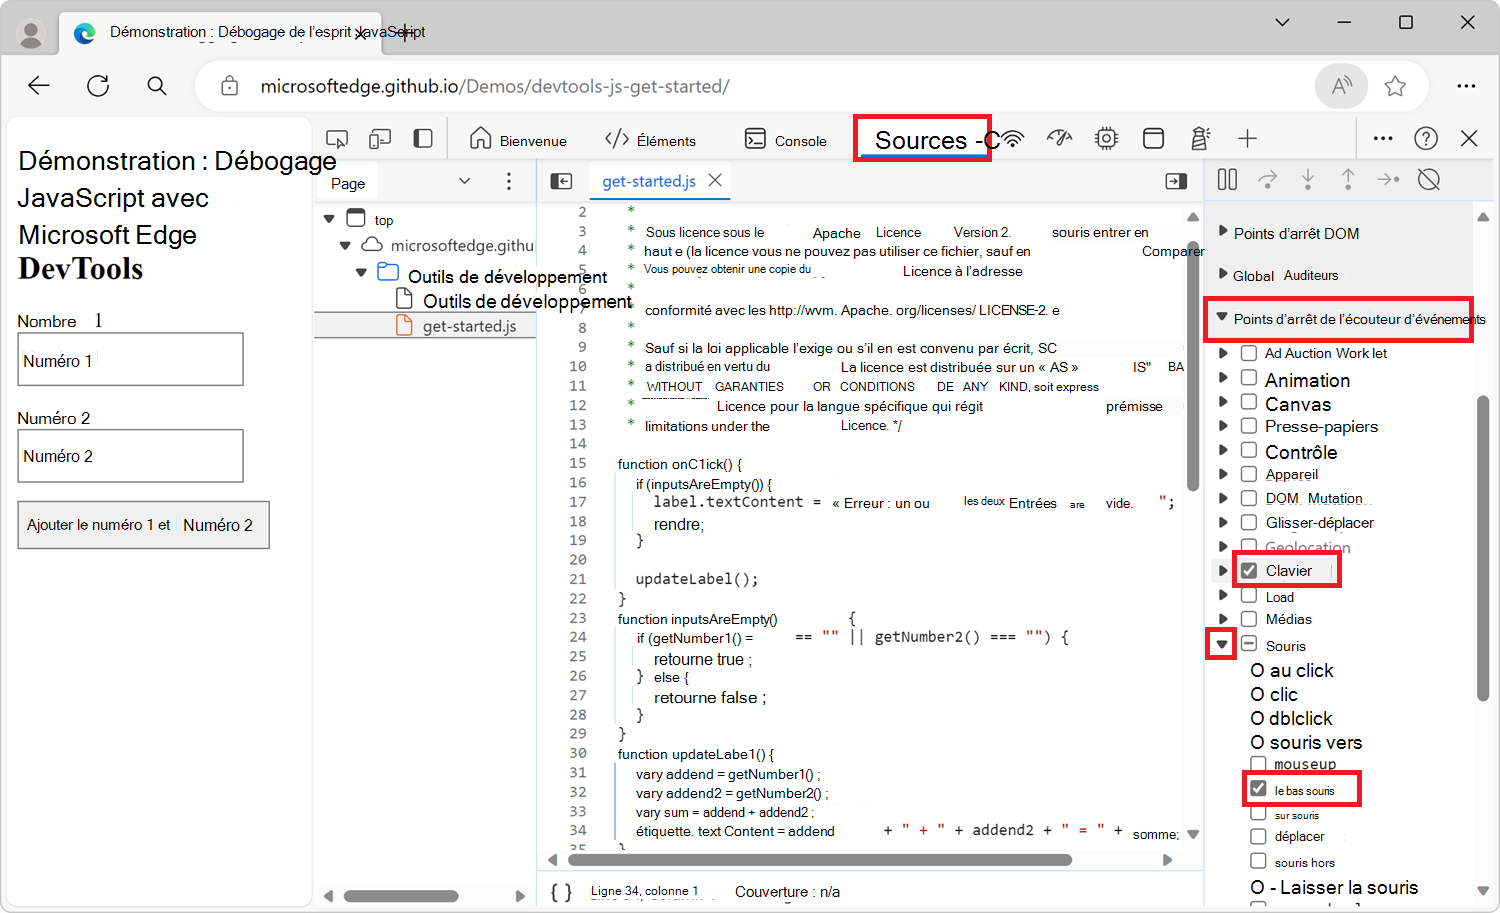
Task: Collapse the microsoftedge.github domain node
Action: click(x=345, y=244)
